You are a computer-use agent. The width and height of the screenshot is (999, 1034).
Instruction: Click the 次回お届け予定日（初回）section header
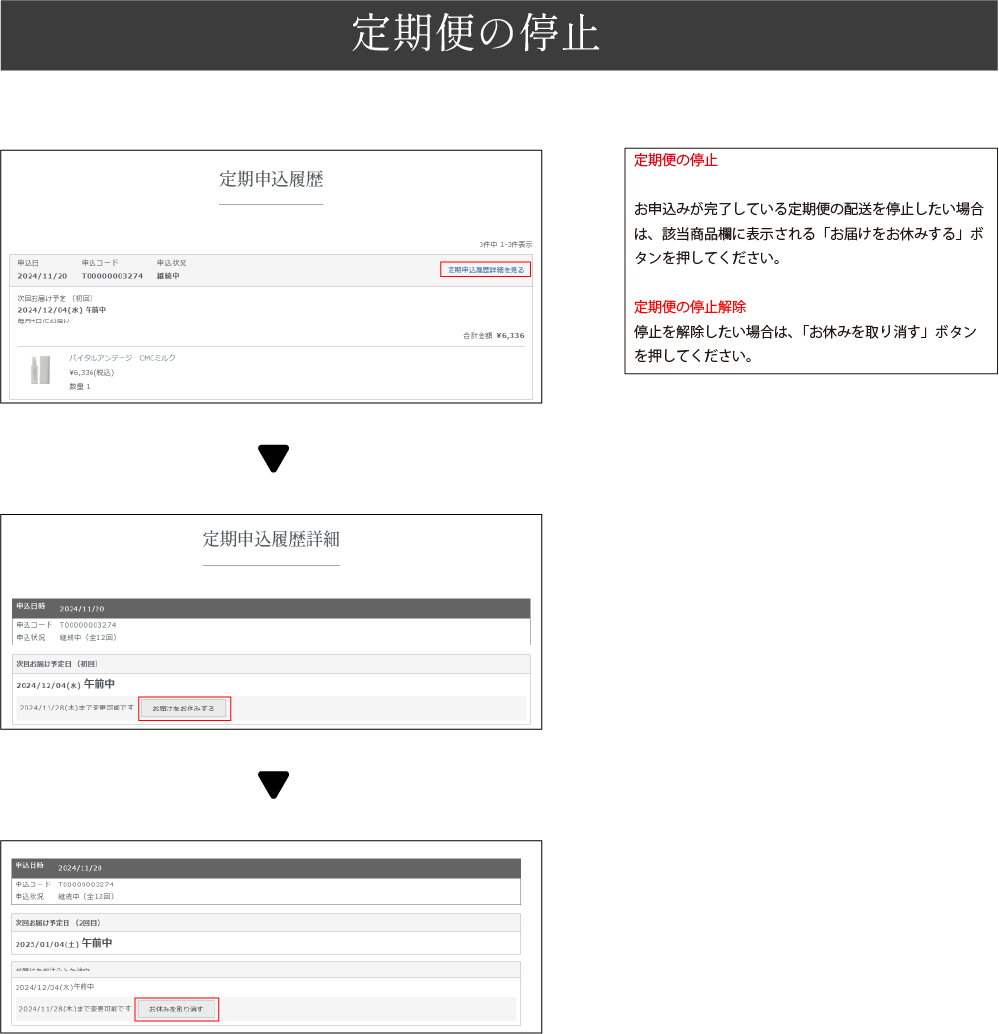coord(56,663)
